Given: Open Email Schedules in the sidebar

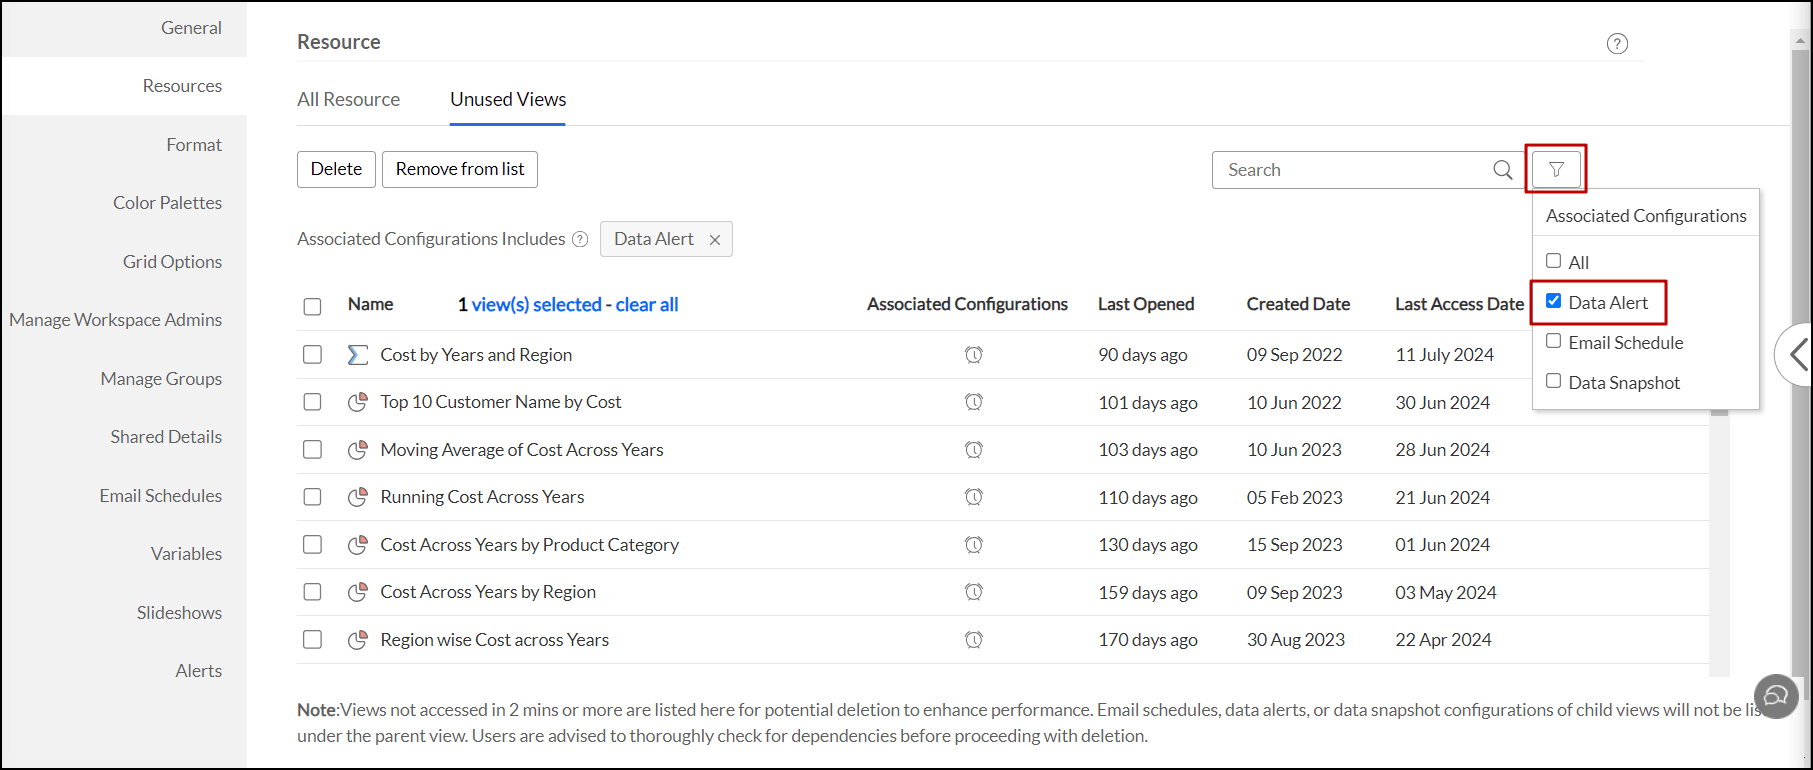Looking at the screenshot, I should pyautogui.click(x=160, y=496).
